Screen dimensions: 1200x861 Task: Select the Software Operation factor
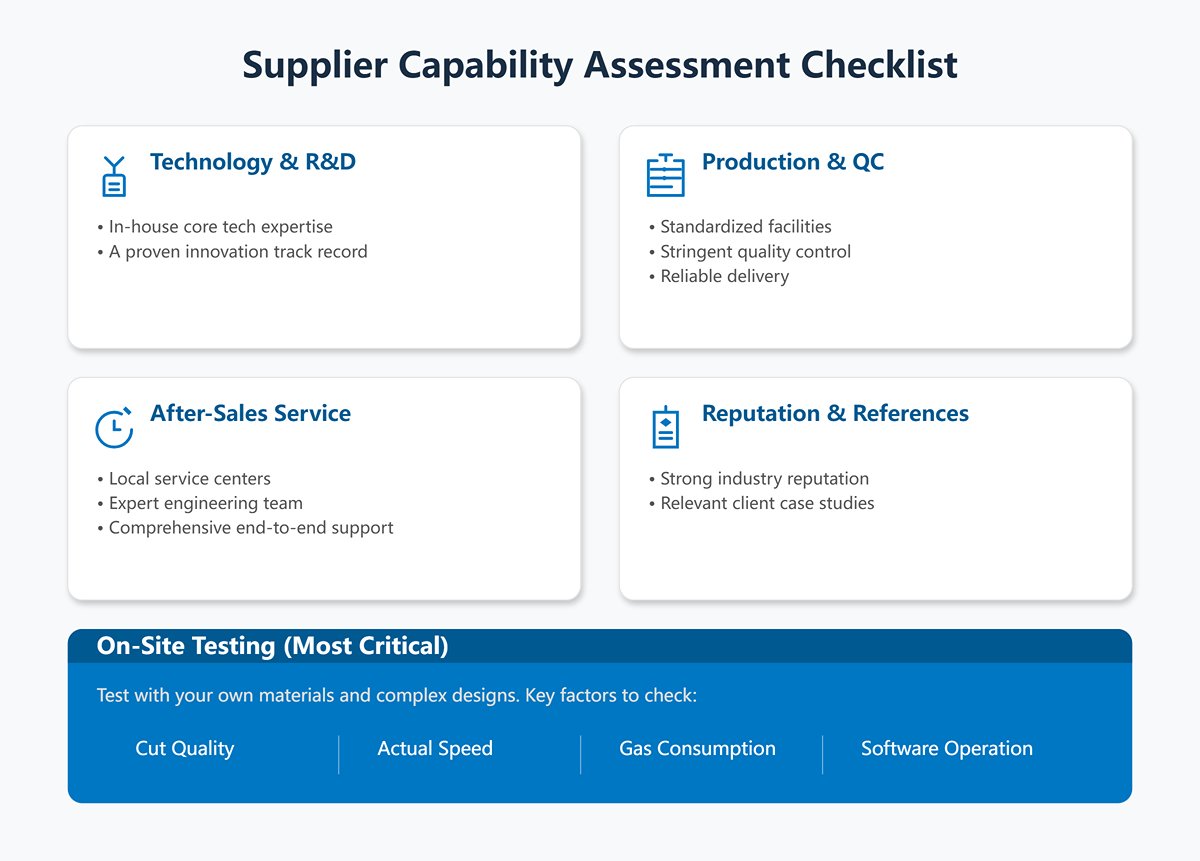946,749
